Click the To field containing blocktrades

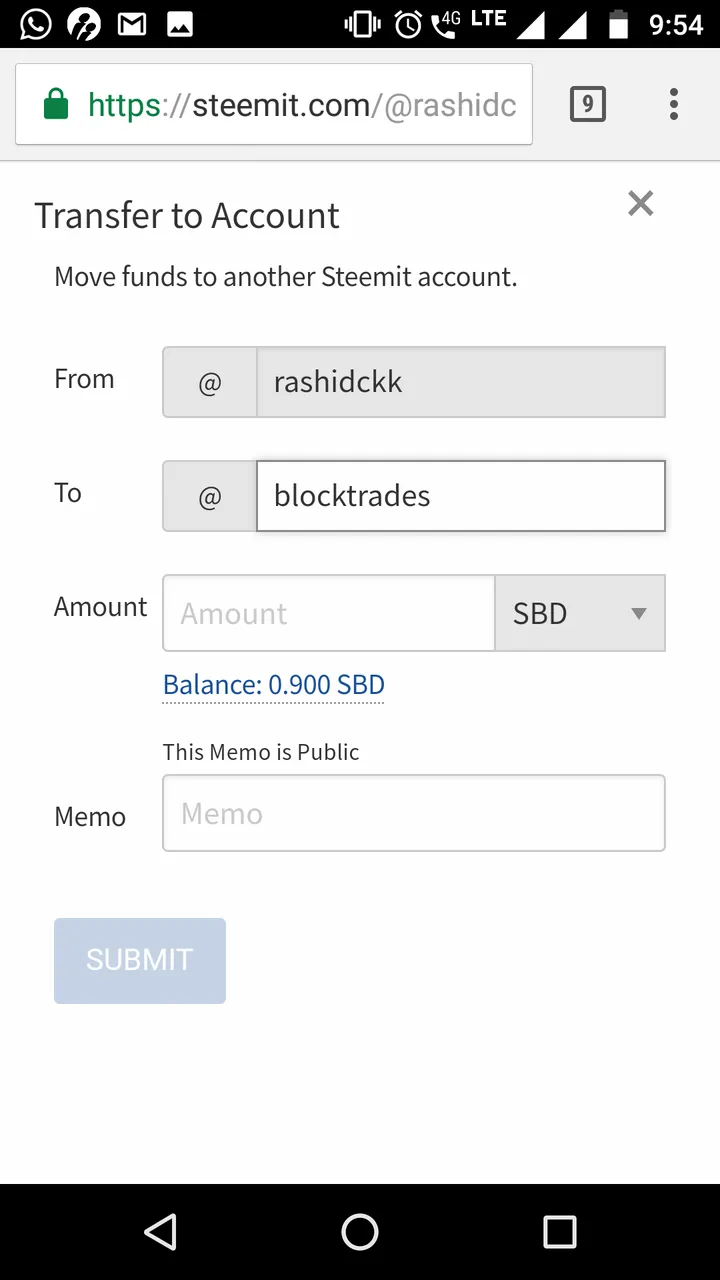coord(461,496)
